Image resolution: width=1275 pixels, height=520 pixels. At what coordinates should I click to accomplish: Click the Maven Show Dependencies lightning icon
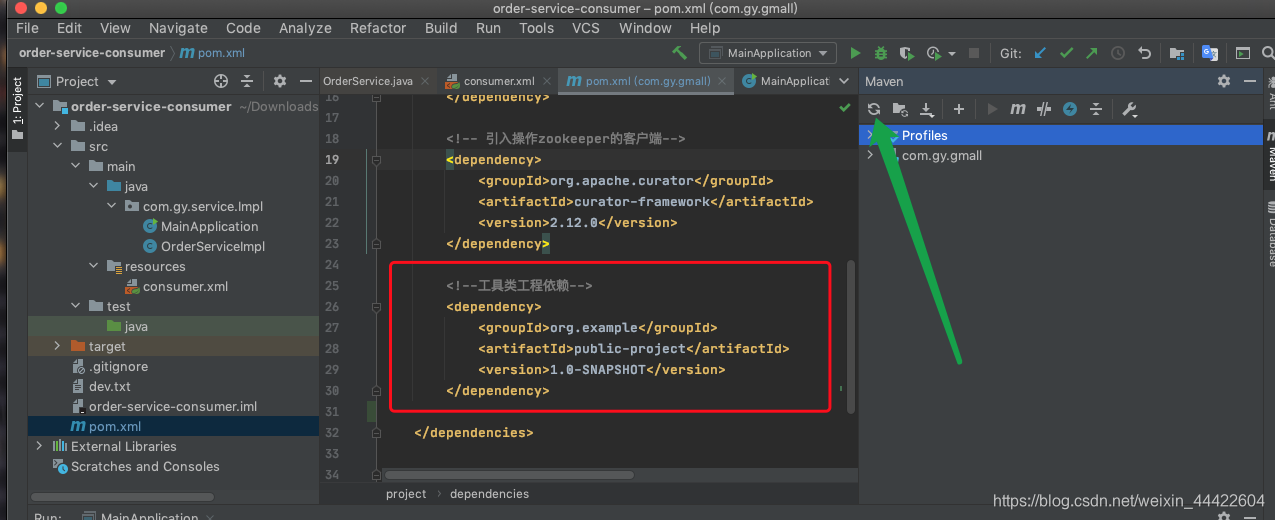pyautogui.click(x=1070, y=109)
